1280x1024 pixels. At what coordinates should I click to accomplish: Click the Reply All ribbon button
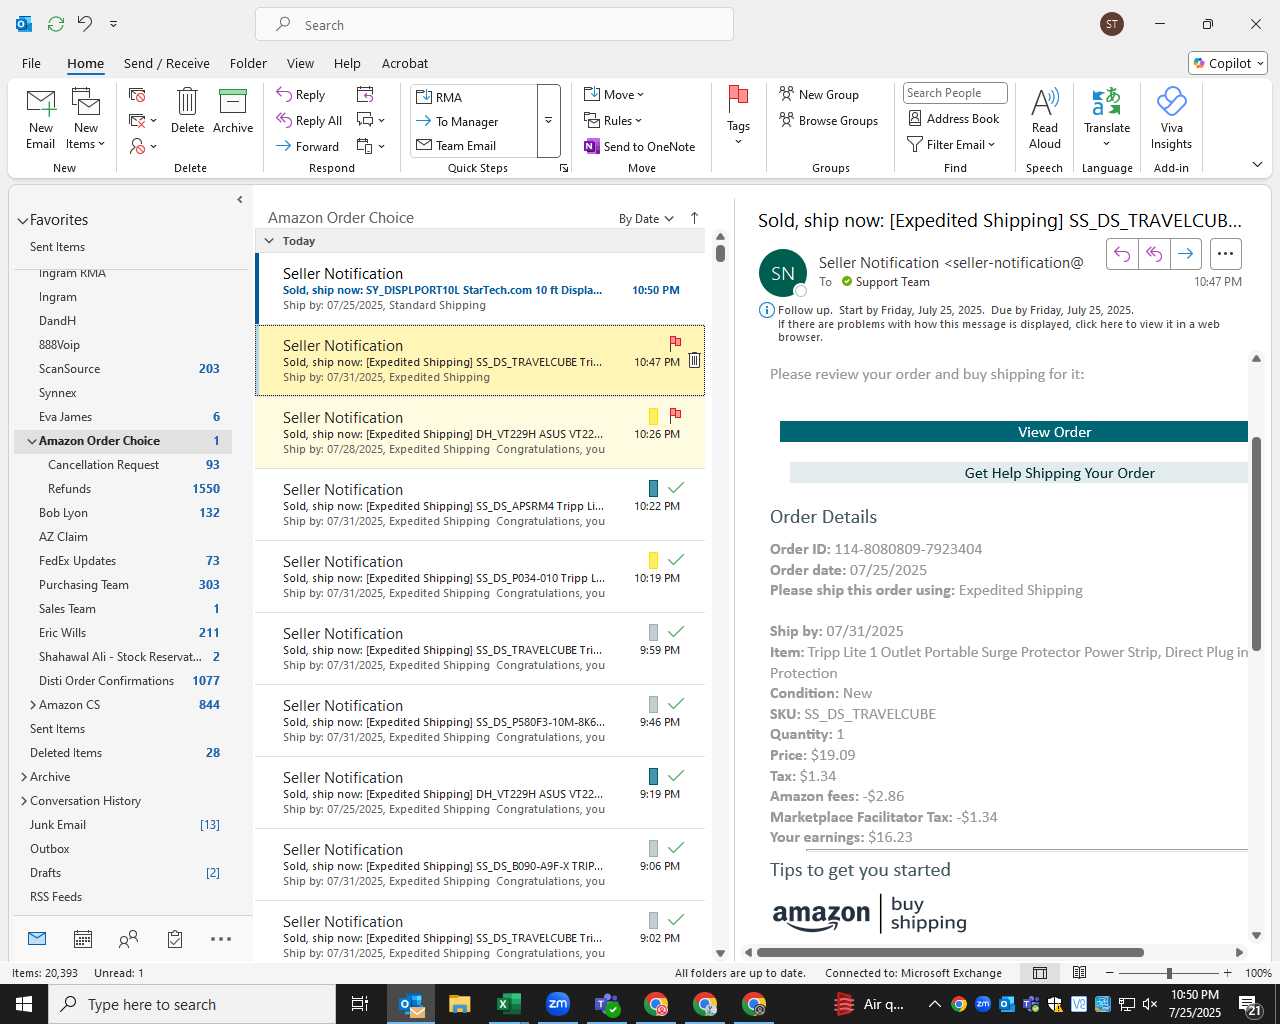(x=310, y=121)
